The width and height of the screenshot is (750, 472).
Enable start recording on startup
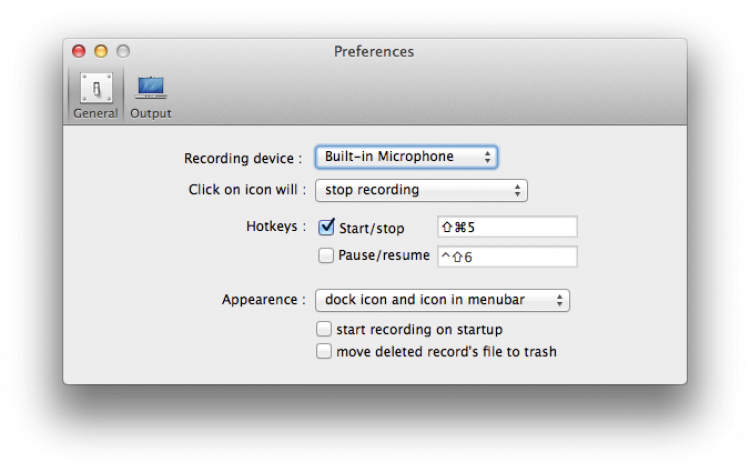[x=324, y=329]
